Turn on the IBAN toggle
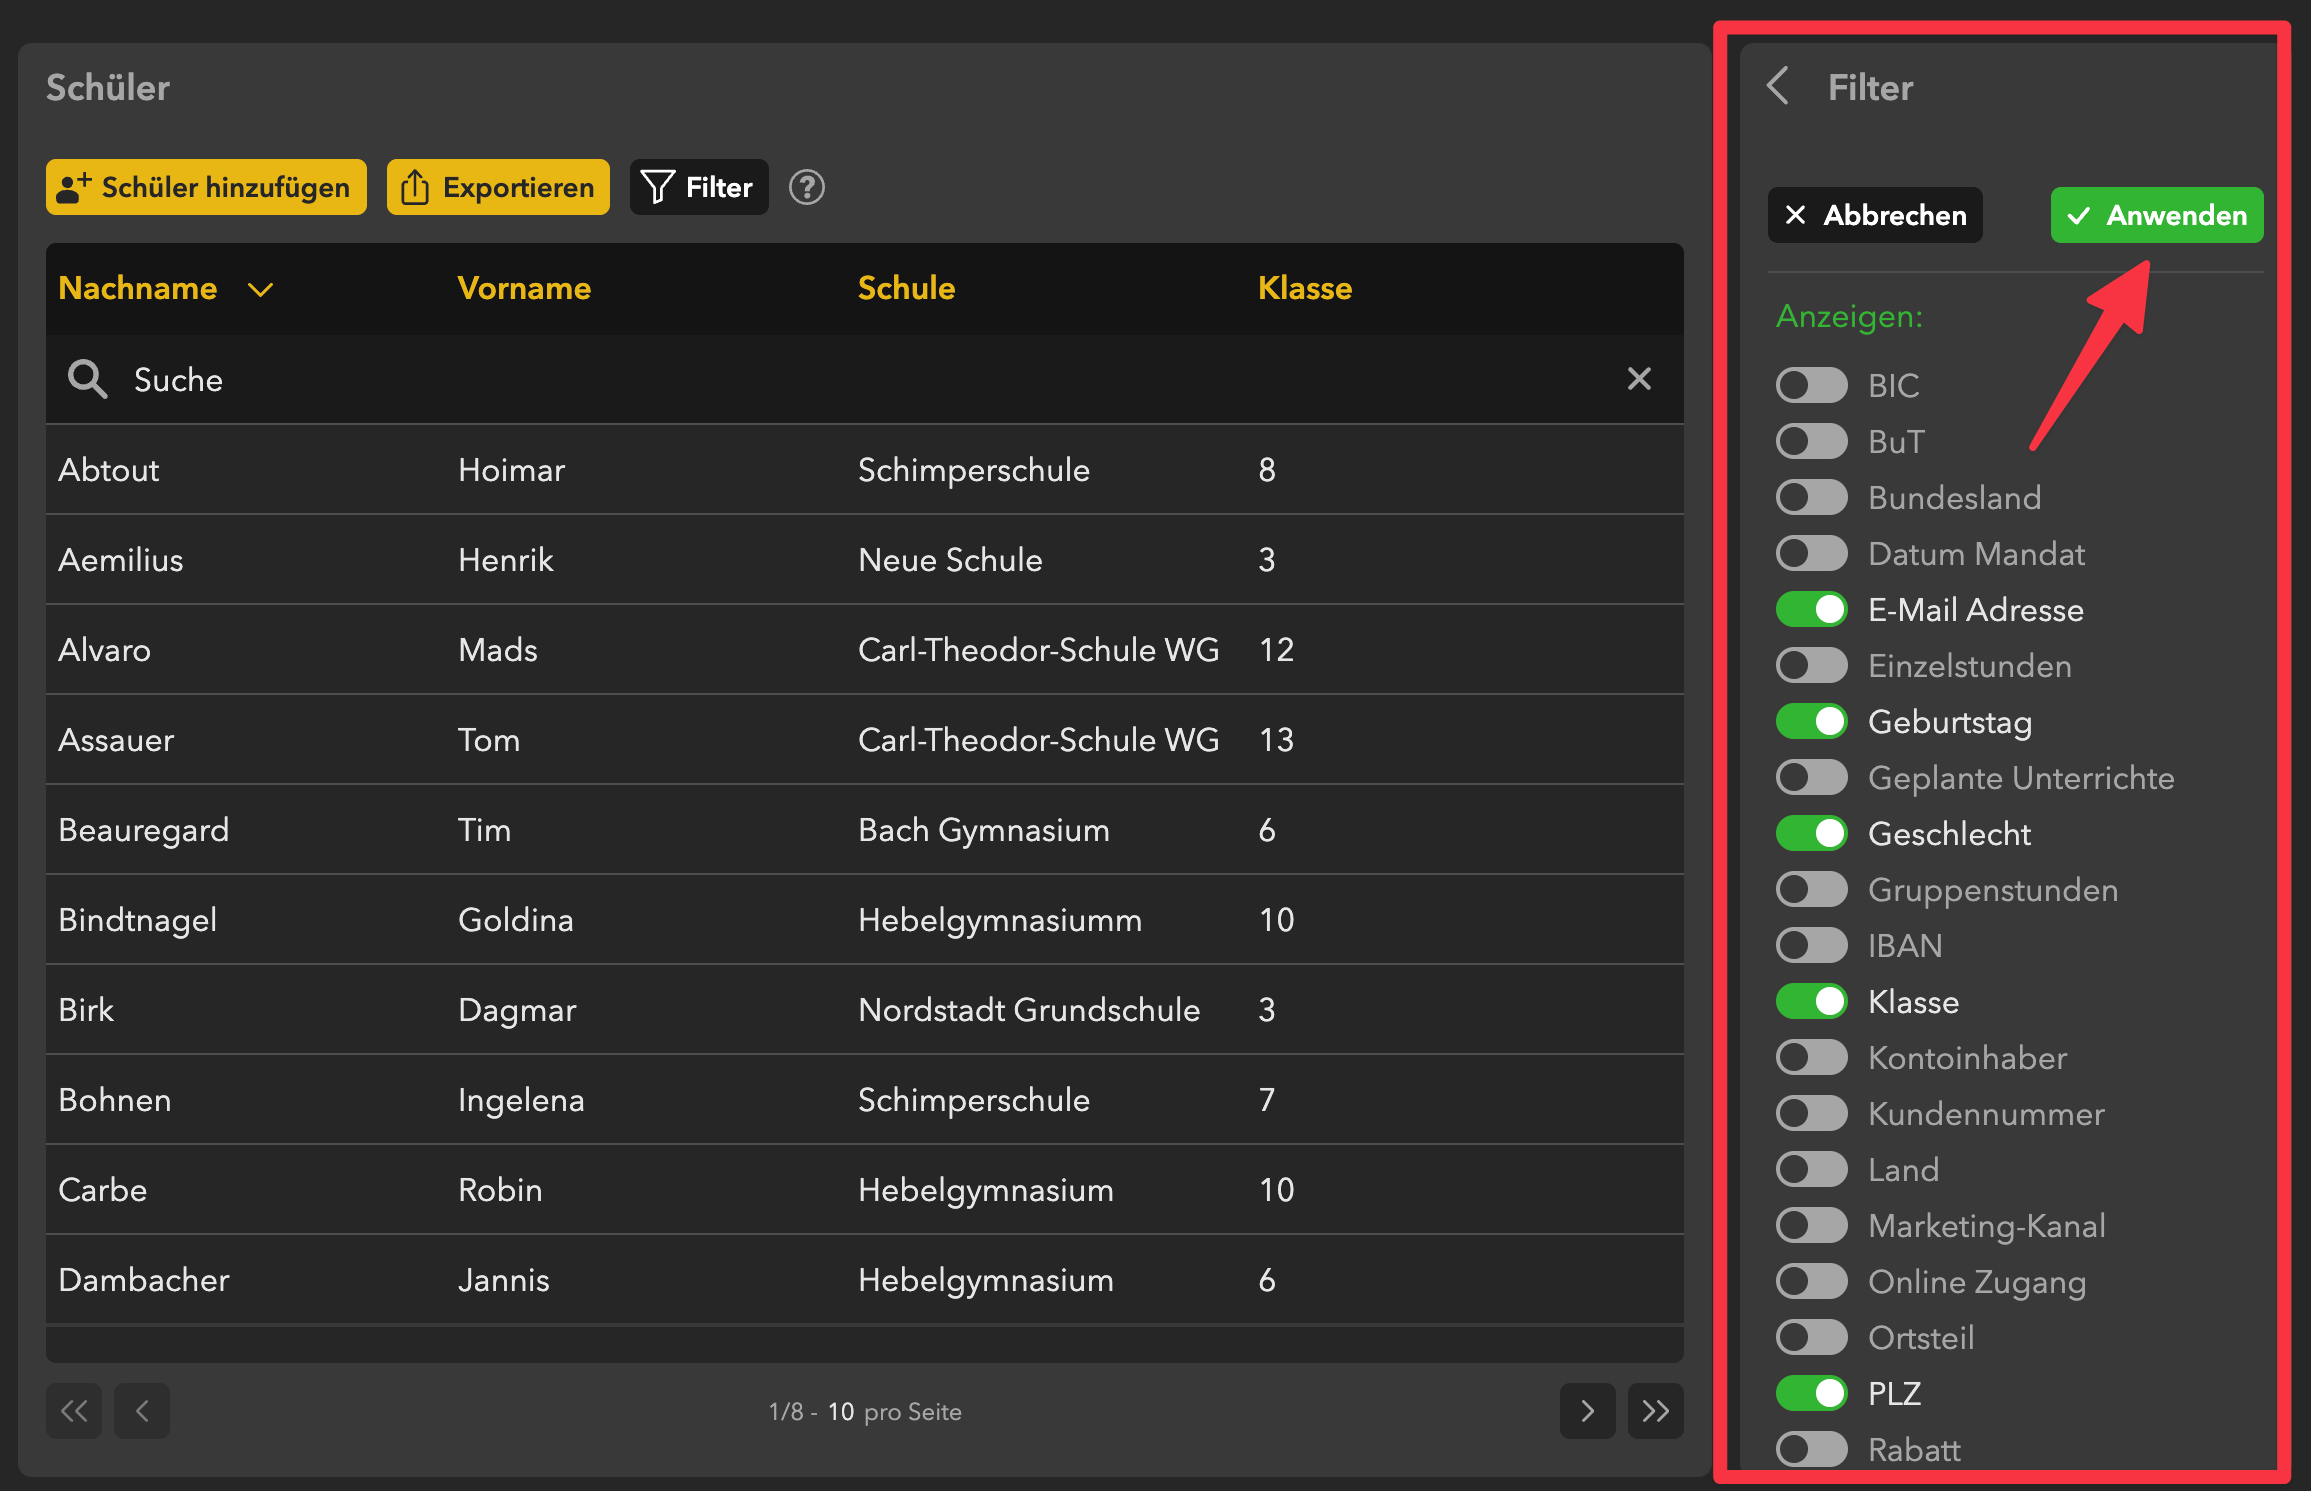The image size is (2311, 1491). [x=1811, y=946]
